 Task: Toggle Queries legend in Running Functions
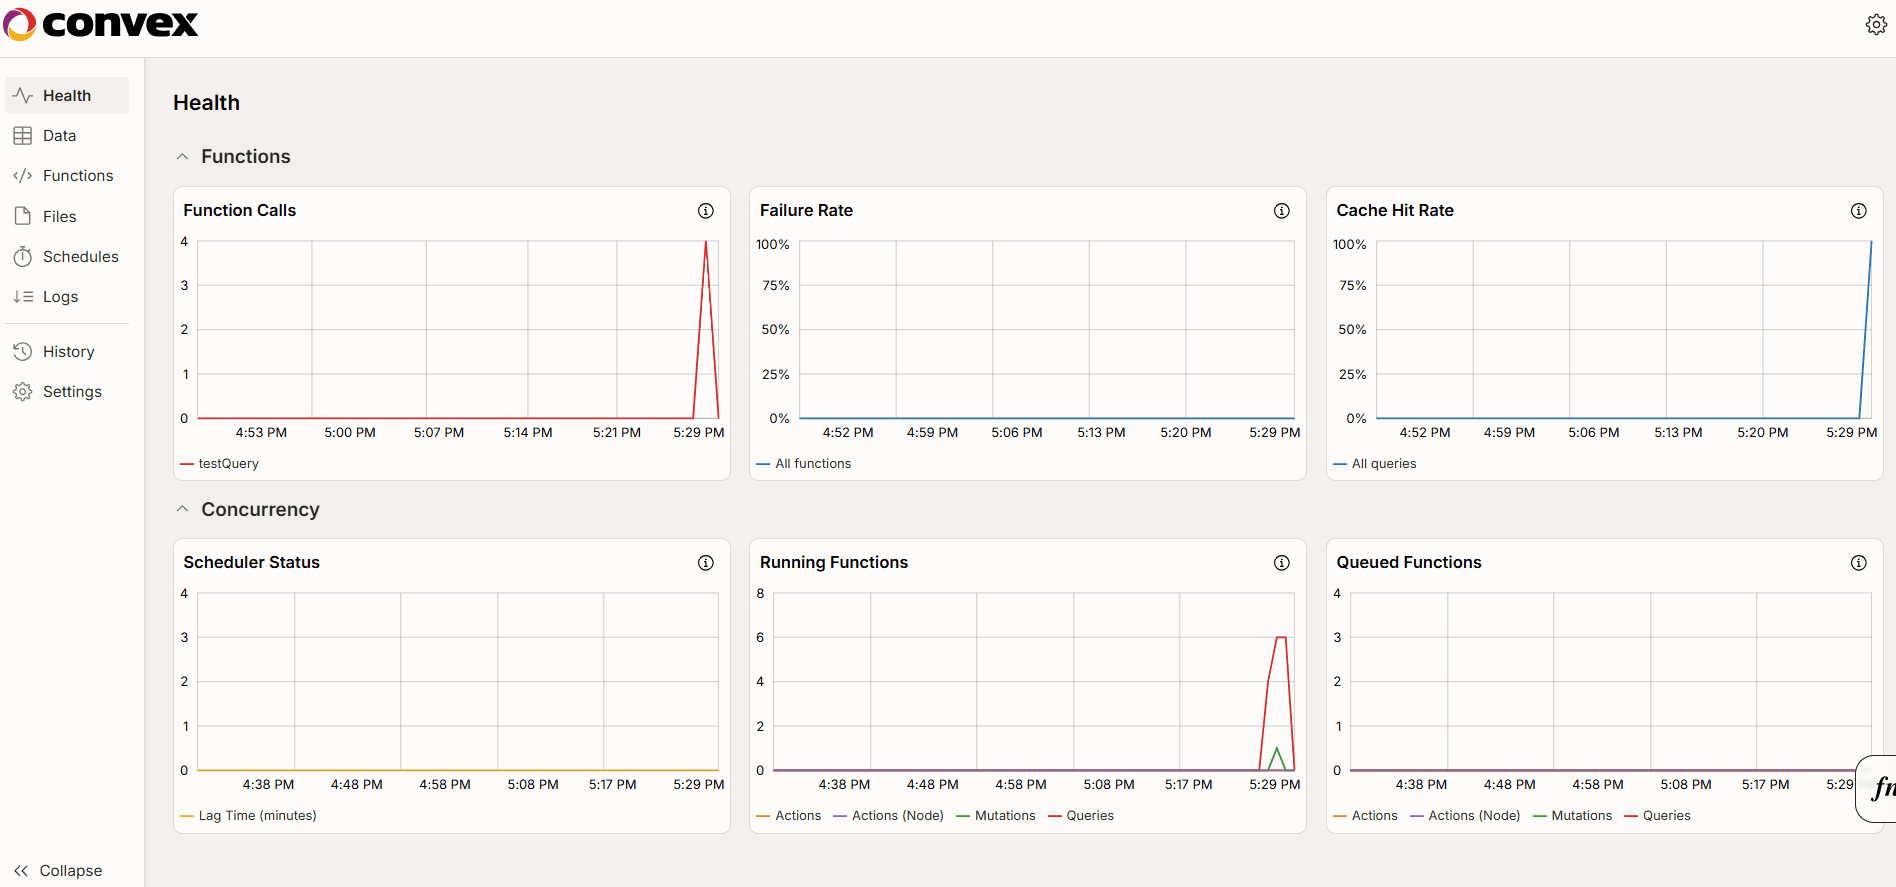pyautogui.click(x=1081, y=816)
